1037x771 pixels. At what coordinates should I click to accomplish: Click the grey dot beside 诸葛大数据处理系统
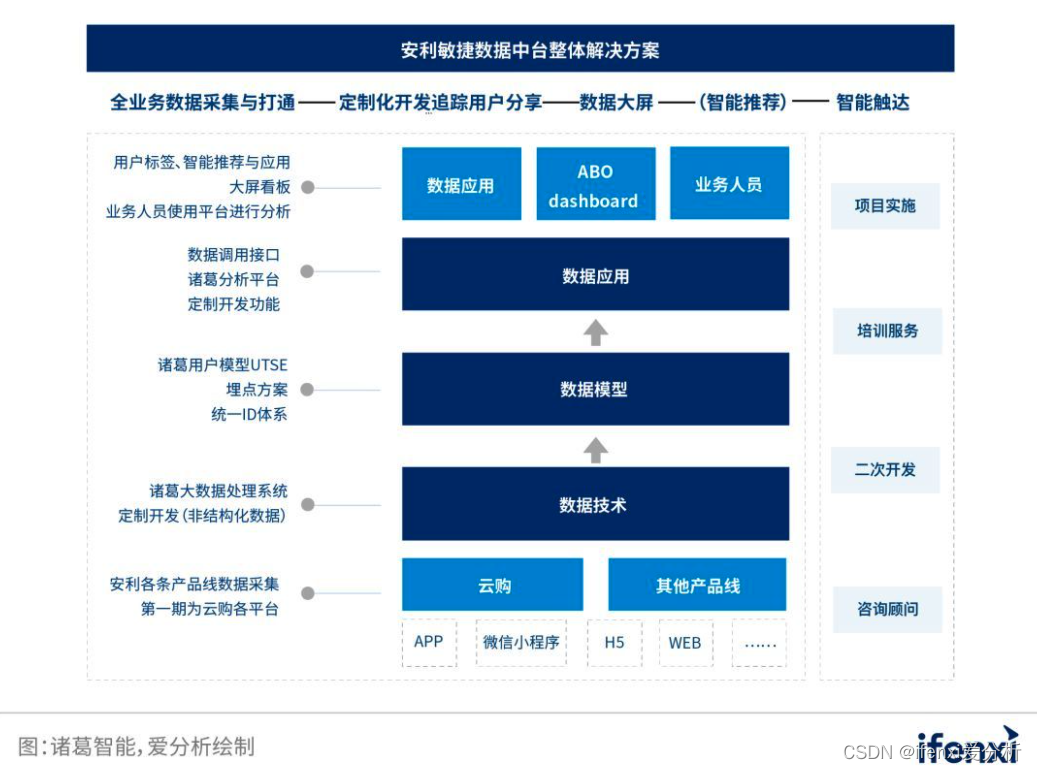coord(308,505)
